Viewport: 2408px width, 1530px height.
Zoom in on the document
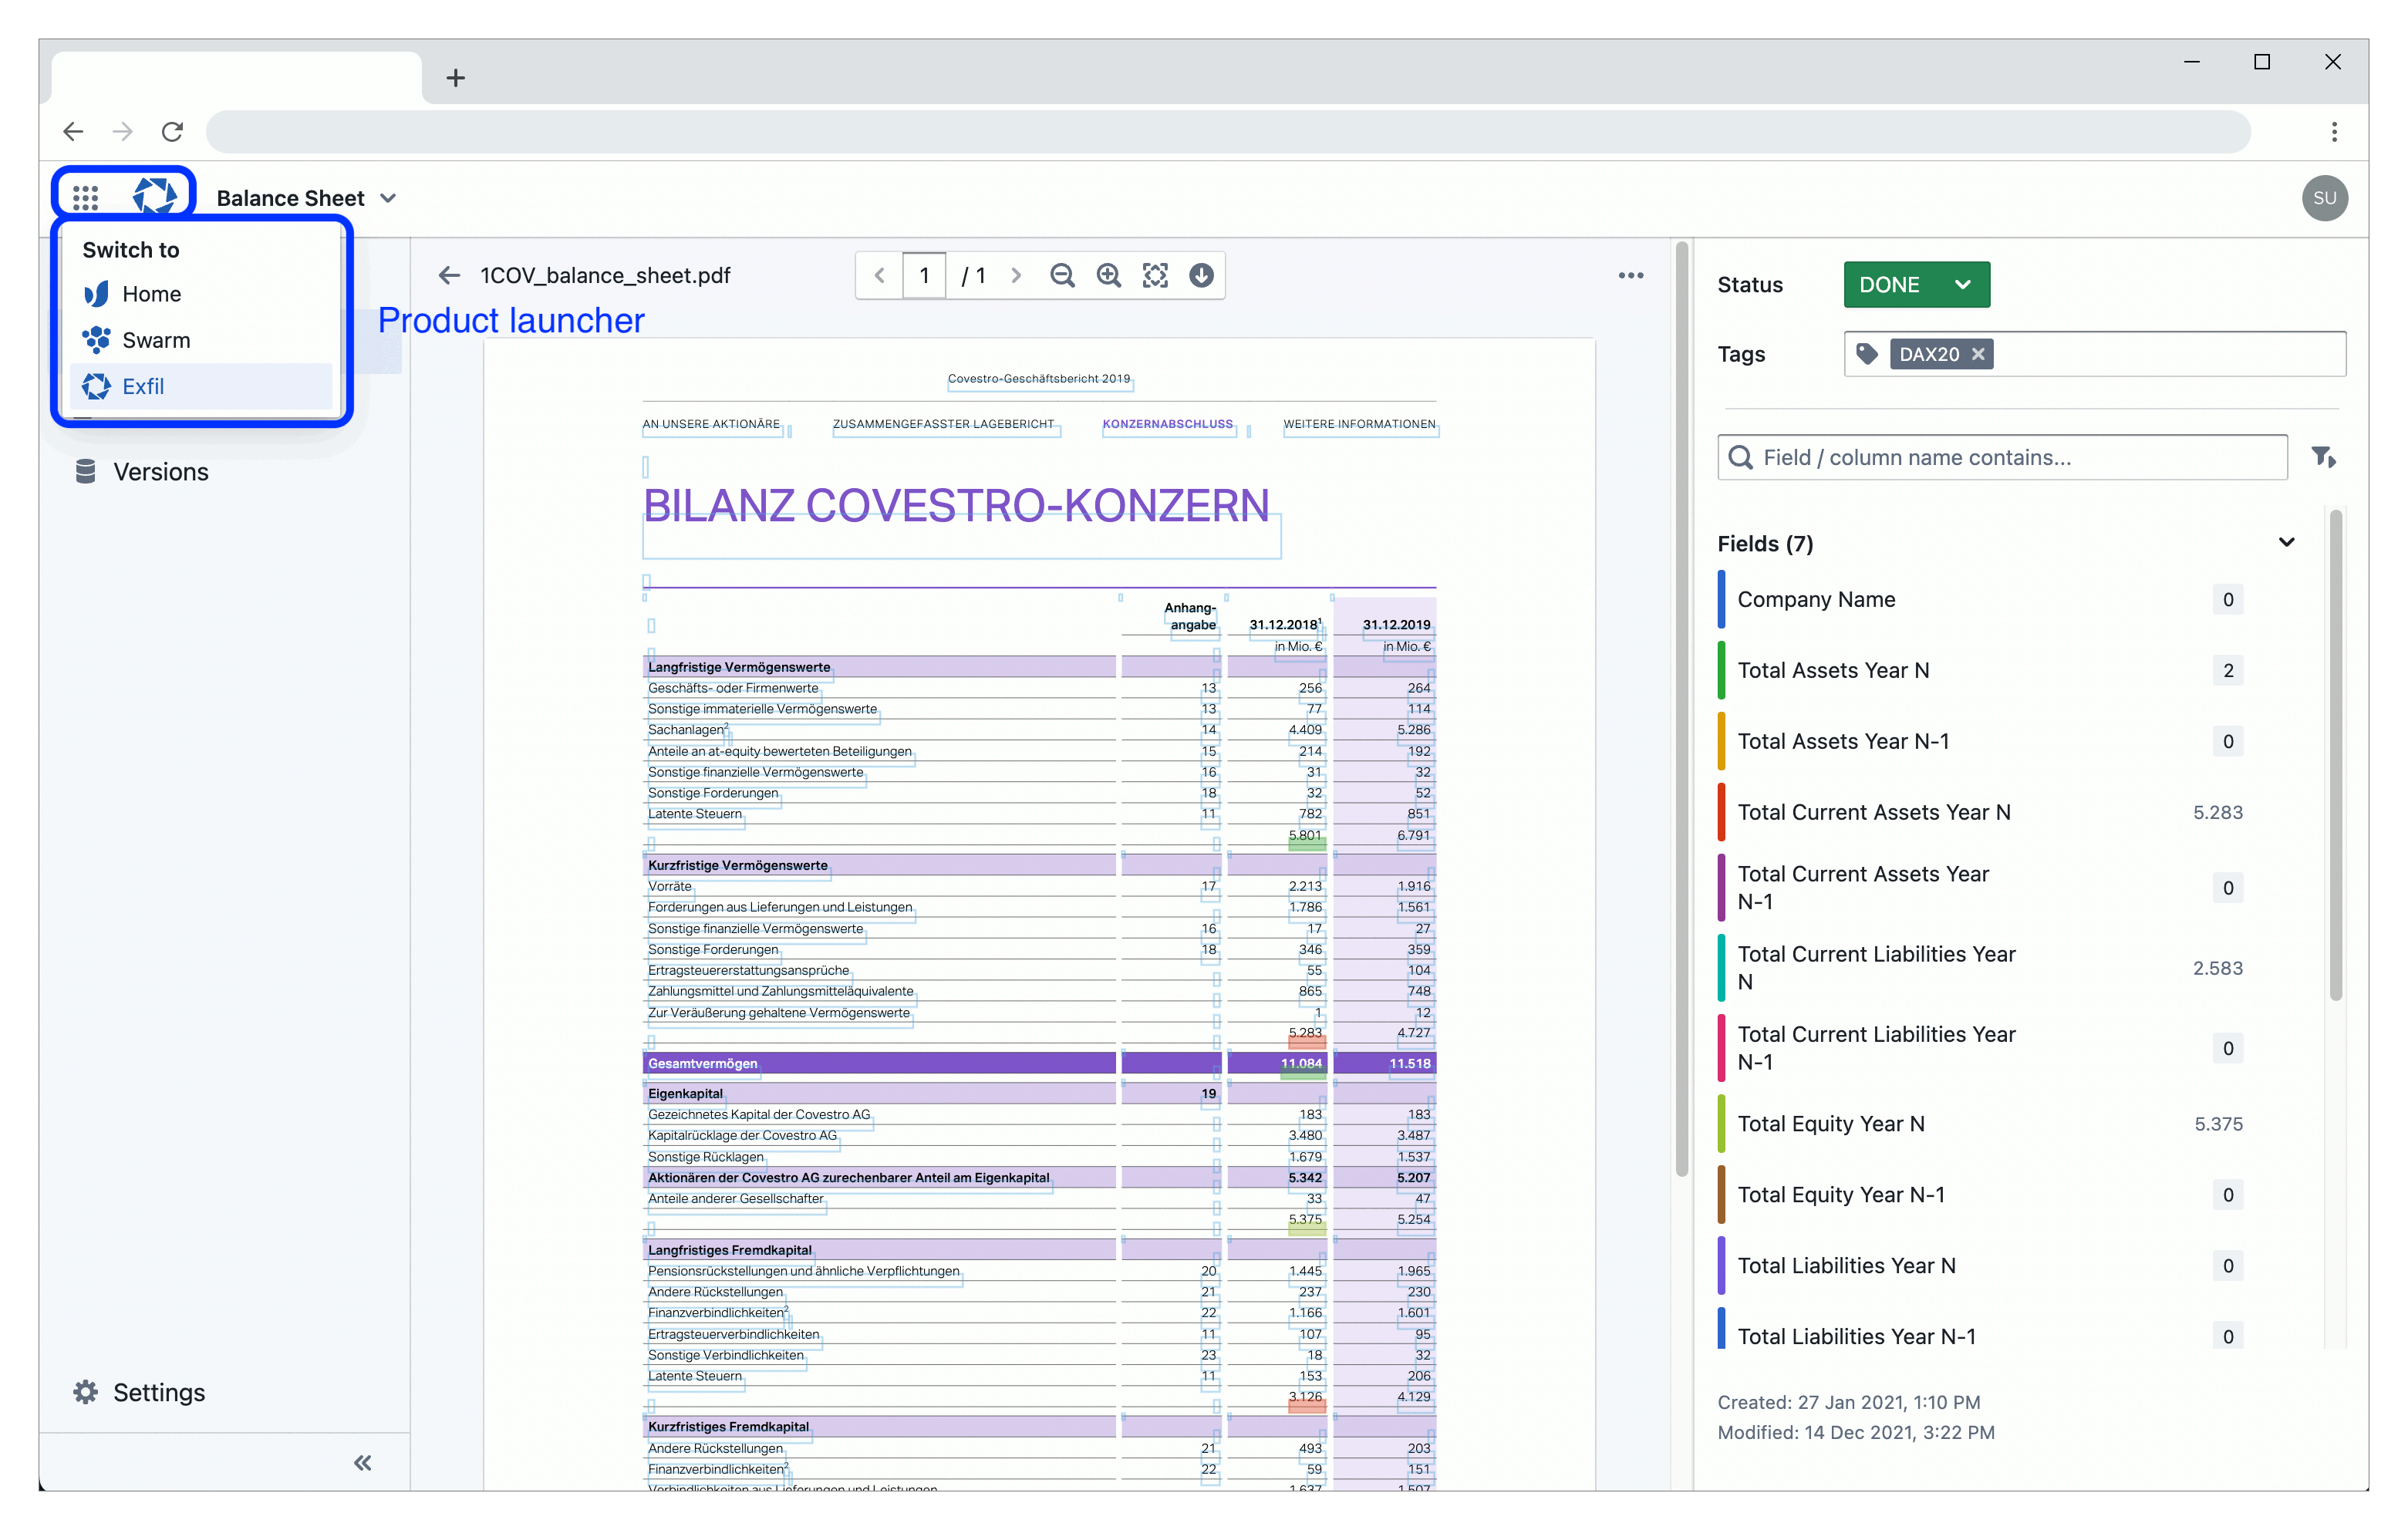(1108, 275)
